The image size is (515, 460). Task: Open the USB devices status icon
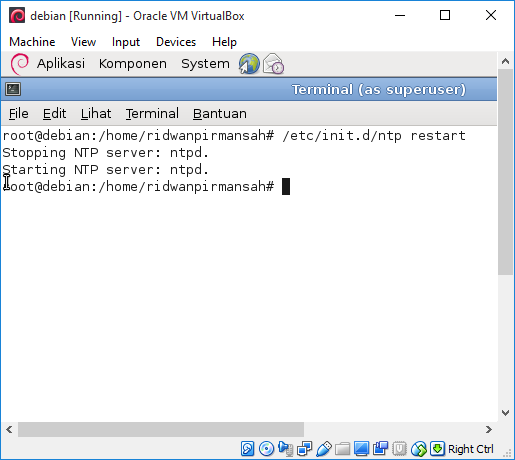coord(323,449)
